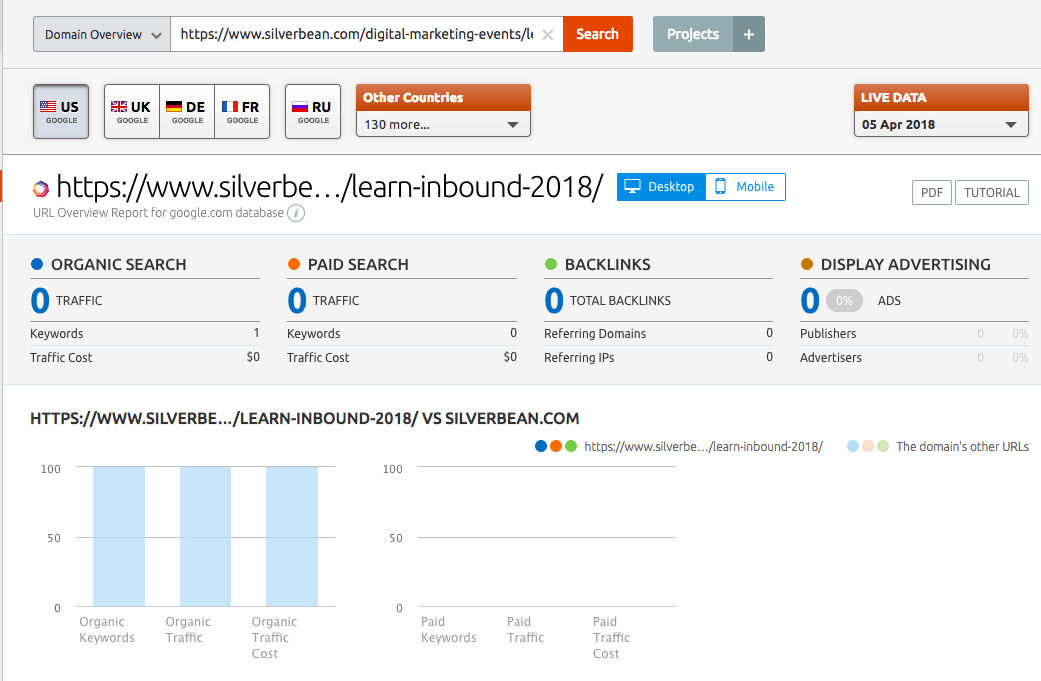Open the Domain Overview report type dropdown
1041x681 pixels.
click(x=100, y=33)
